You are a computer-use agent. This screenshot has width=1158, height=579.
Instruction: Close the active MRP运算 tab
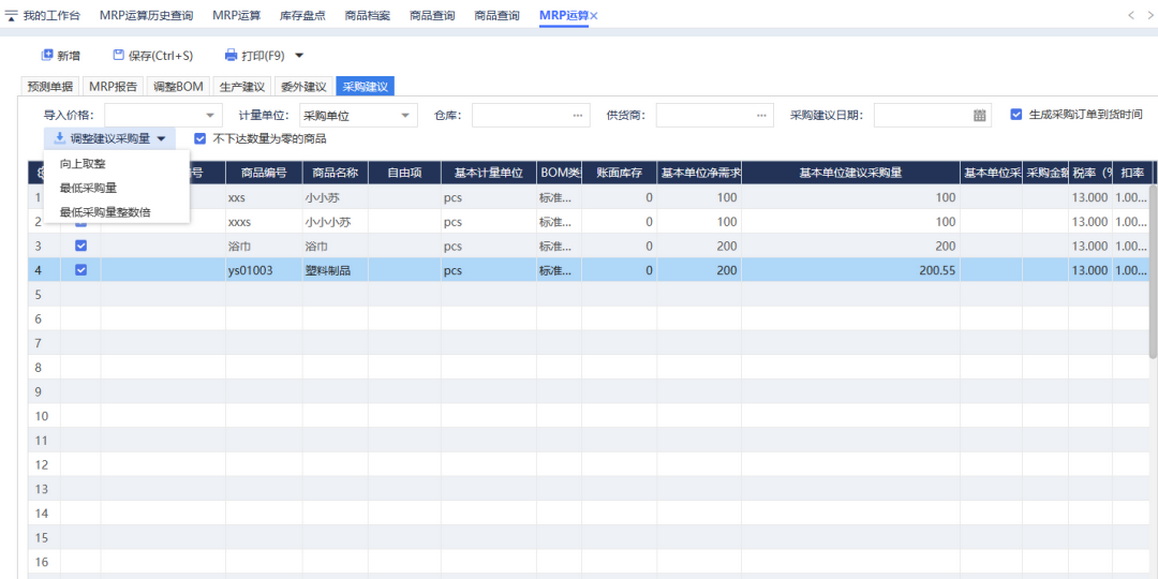[x=594, y=16]
